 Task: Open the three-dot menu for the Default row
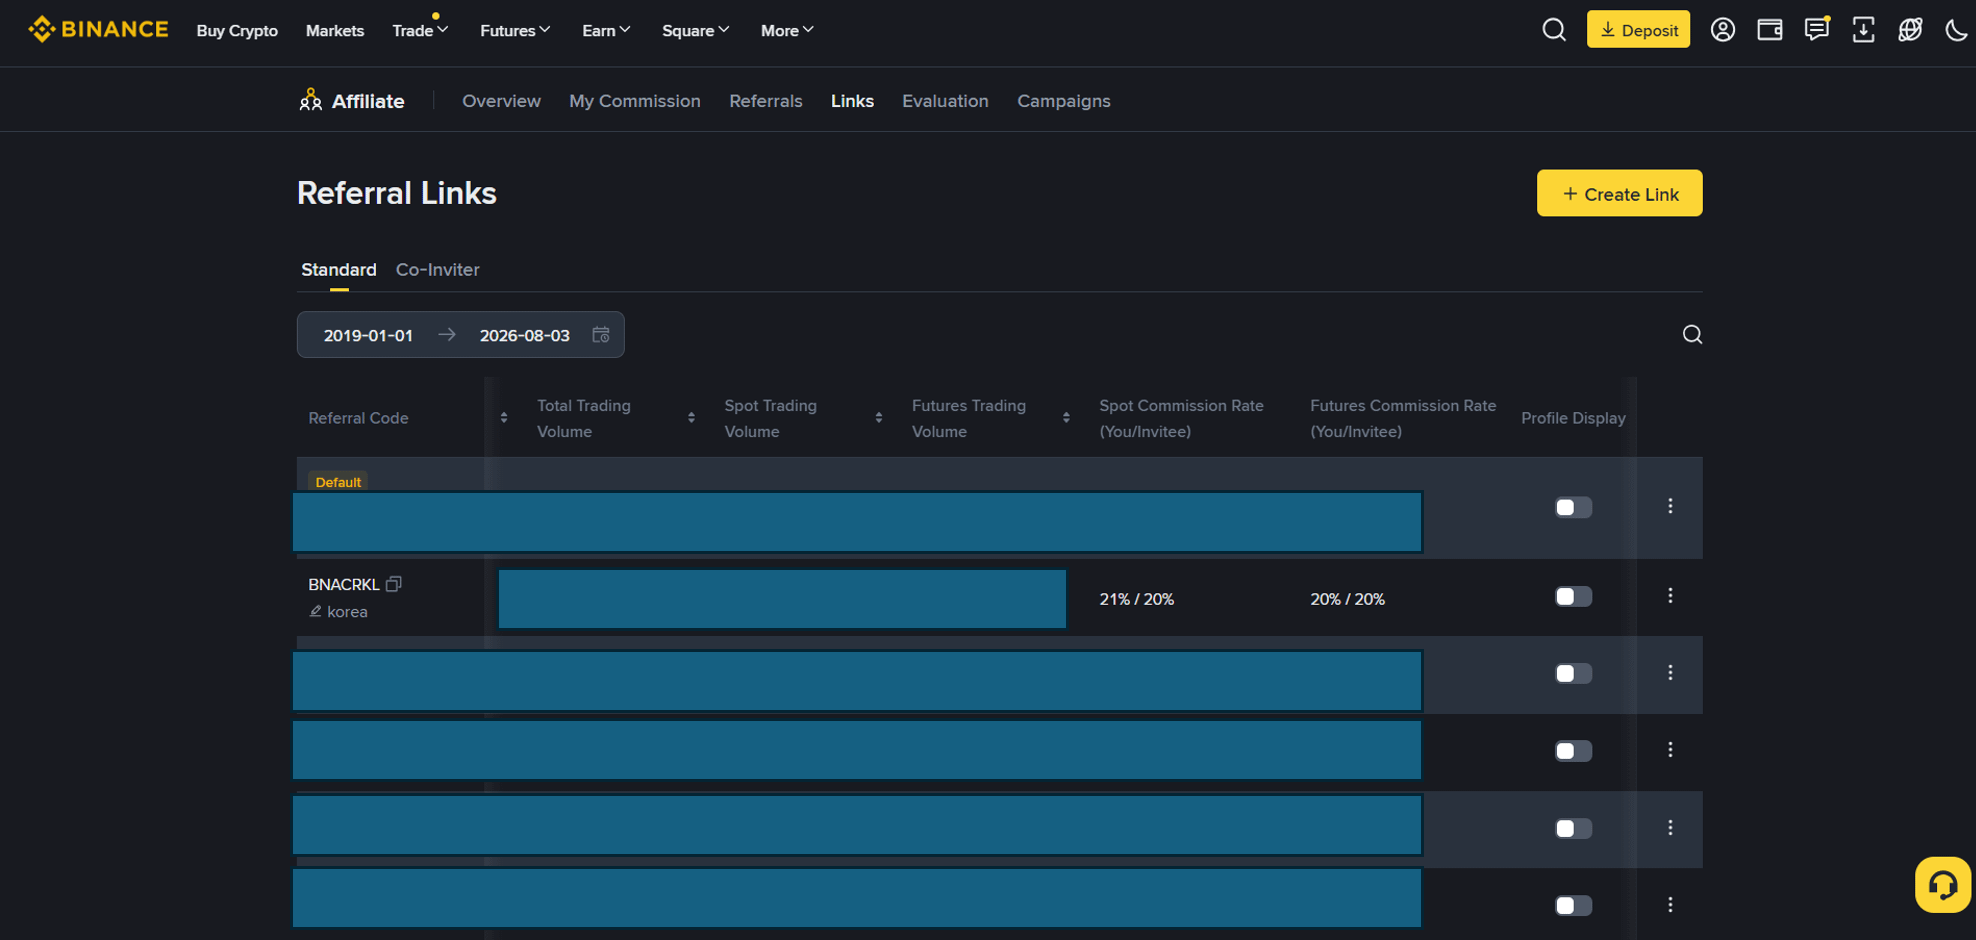[1670, 506]
